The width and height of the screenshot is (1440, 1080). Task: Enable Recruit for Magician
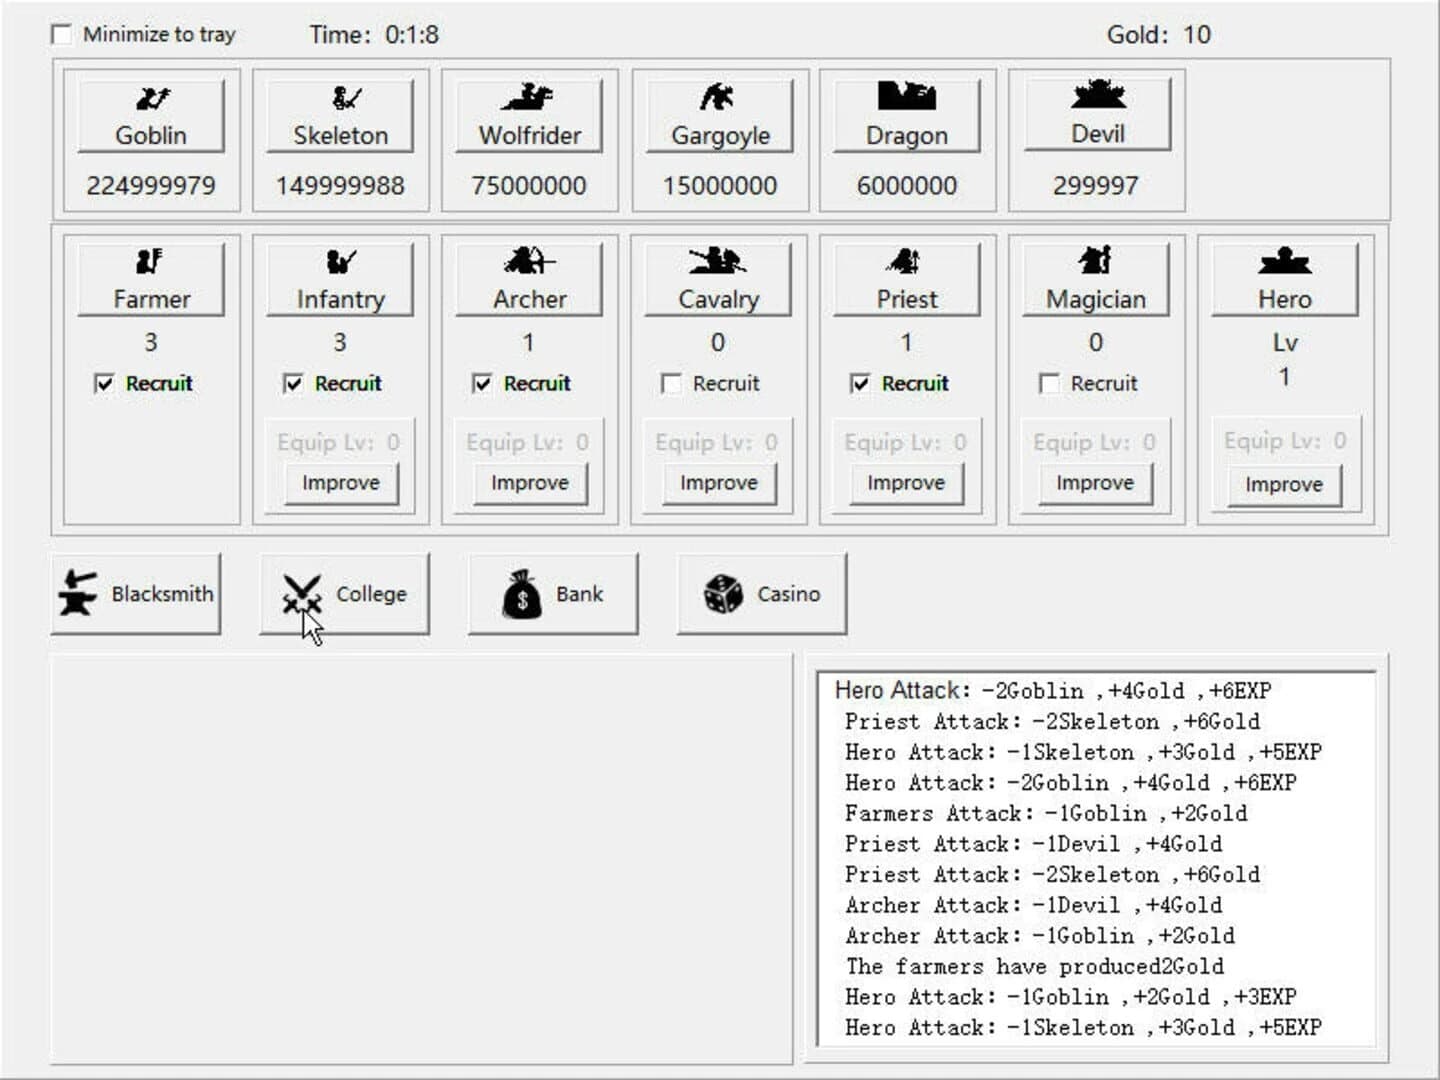pos(1048,383)
